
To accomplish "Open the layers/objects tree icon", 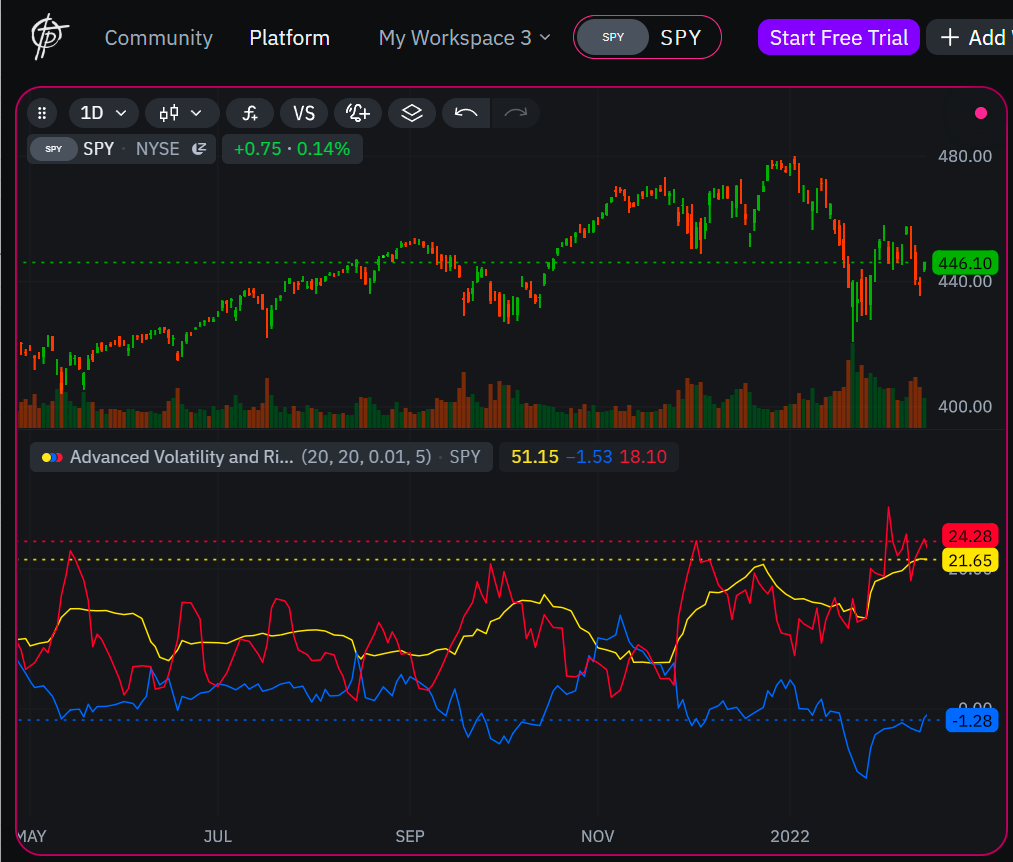I will pos(411,113).
